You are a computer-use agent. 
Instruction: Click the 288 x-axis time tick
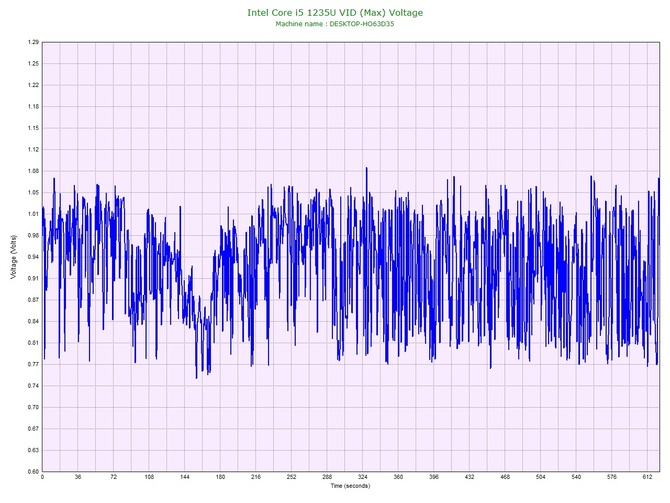coord(327,477)
